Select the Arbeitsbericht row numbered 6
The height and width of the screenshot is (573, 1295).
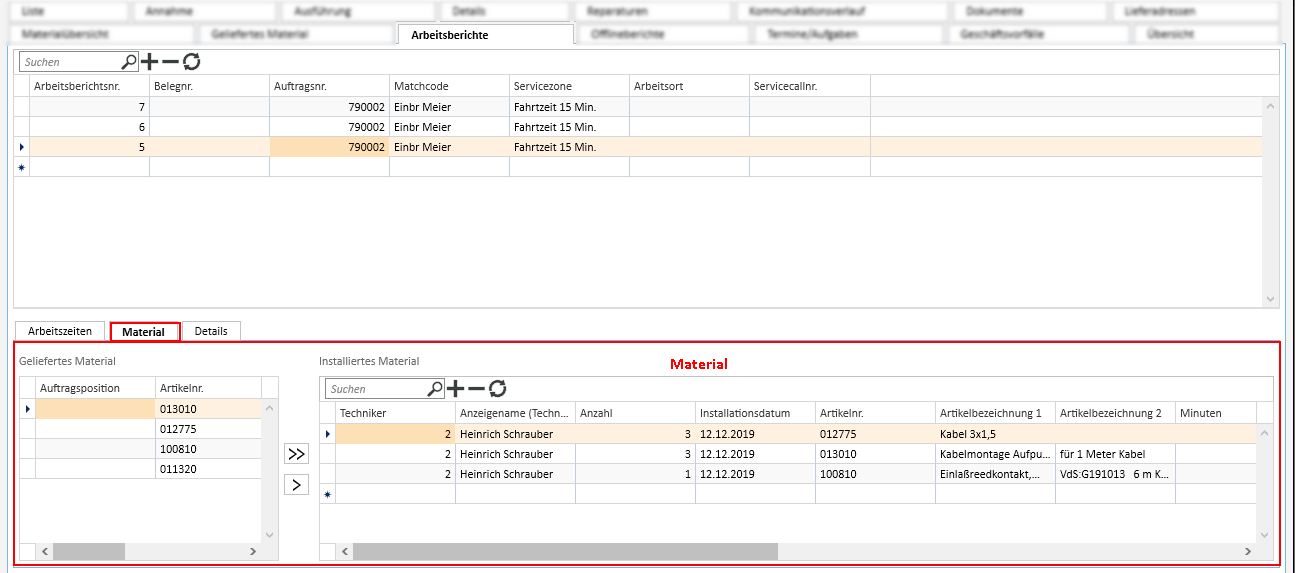[640, 127]
